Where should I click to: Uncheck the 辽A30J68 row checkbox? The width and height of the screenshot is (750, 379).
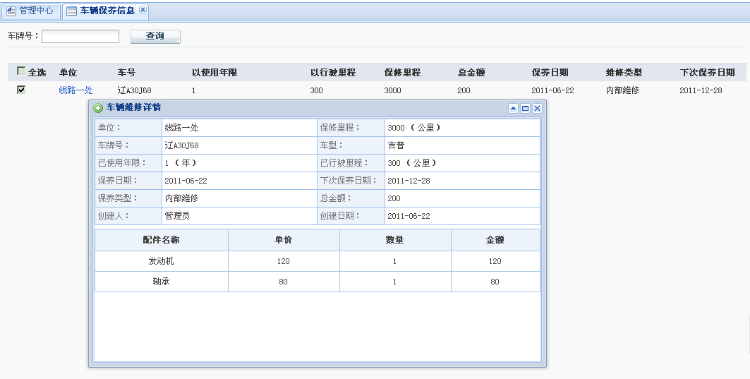coord(21,89)
